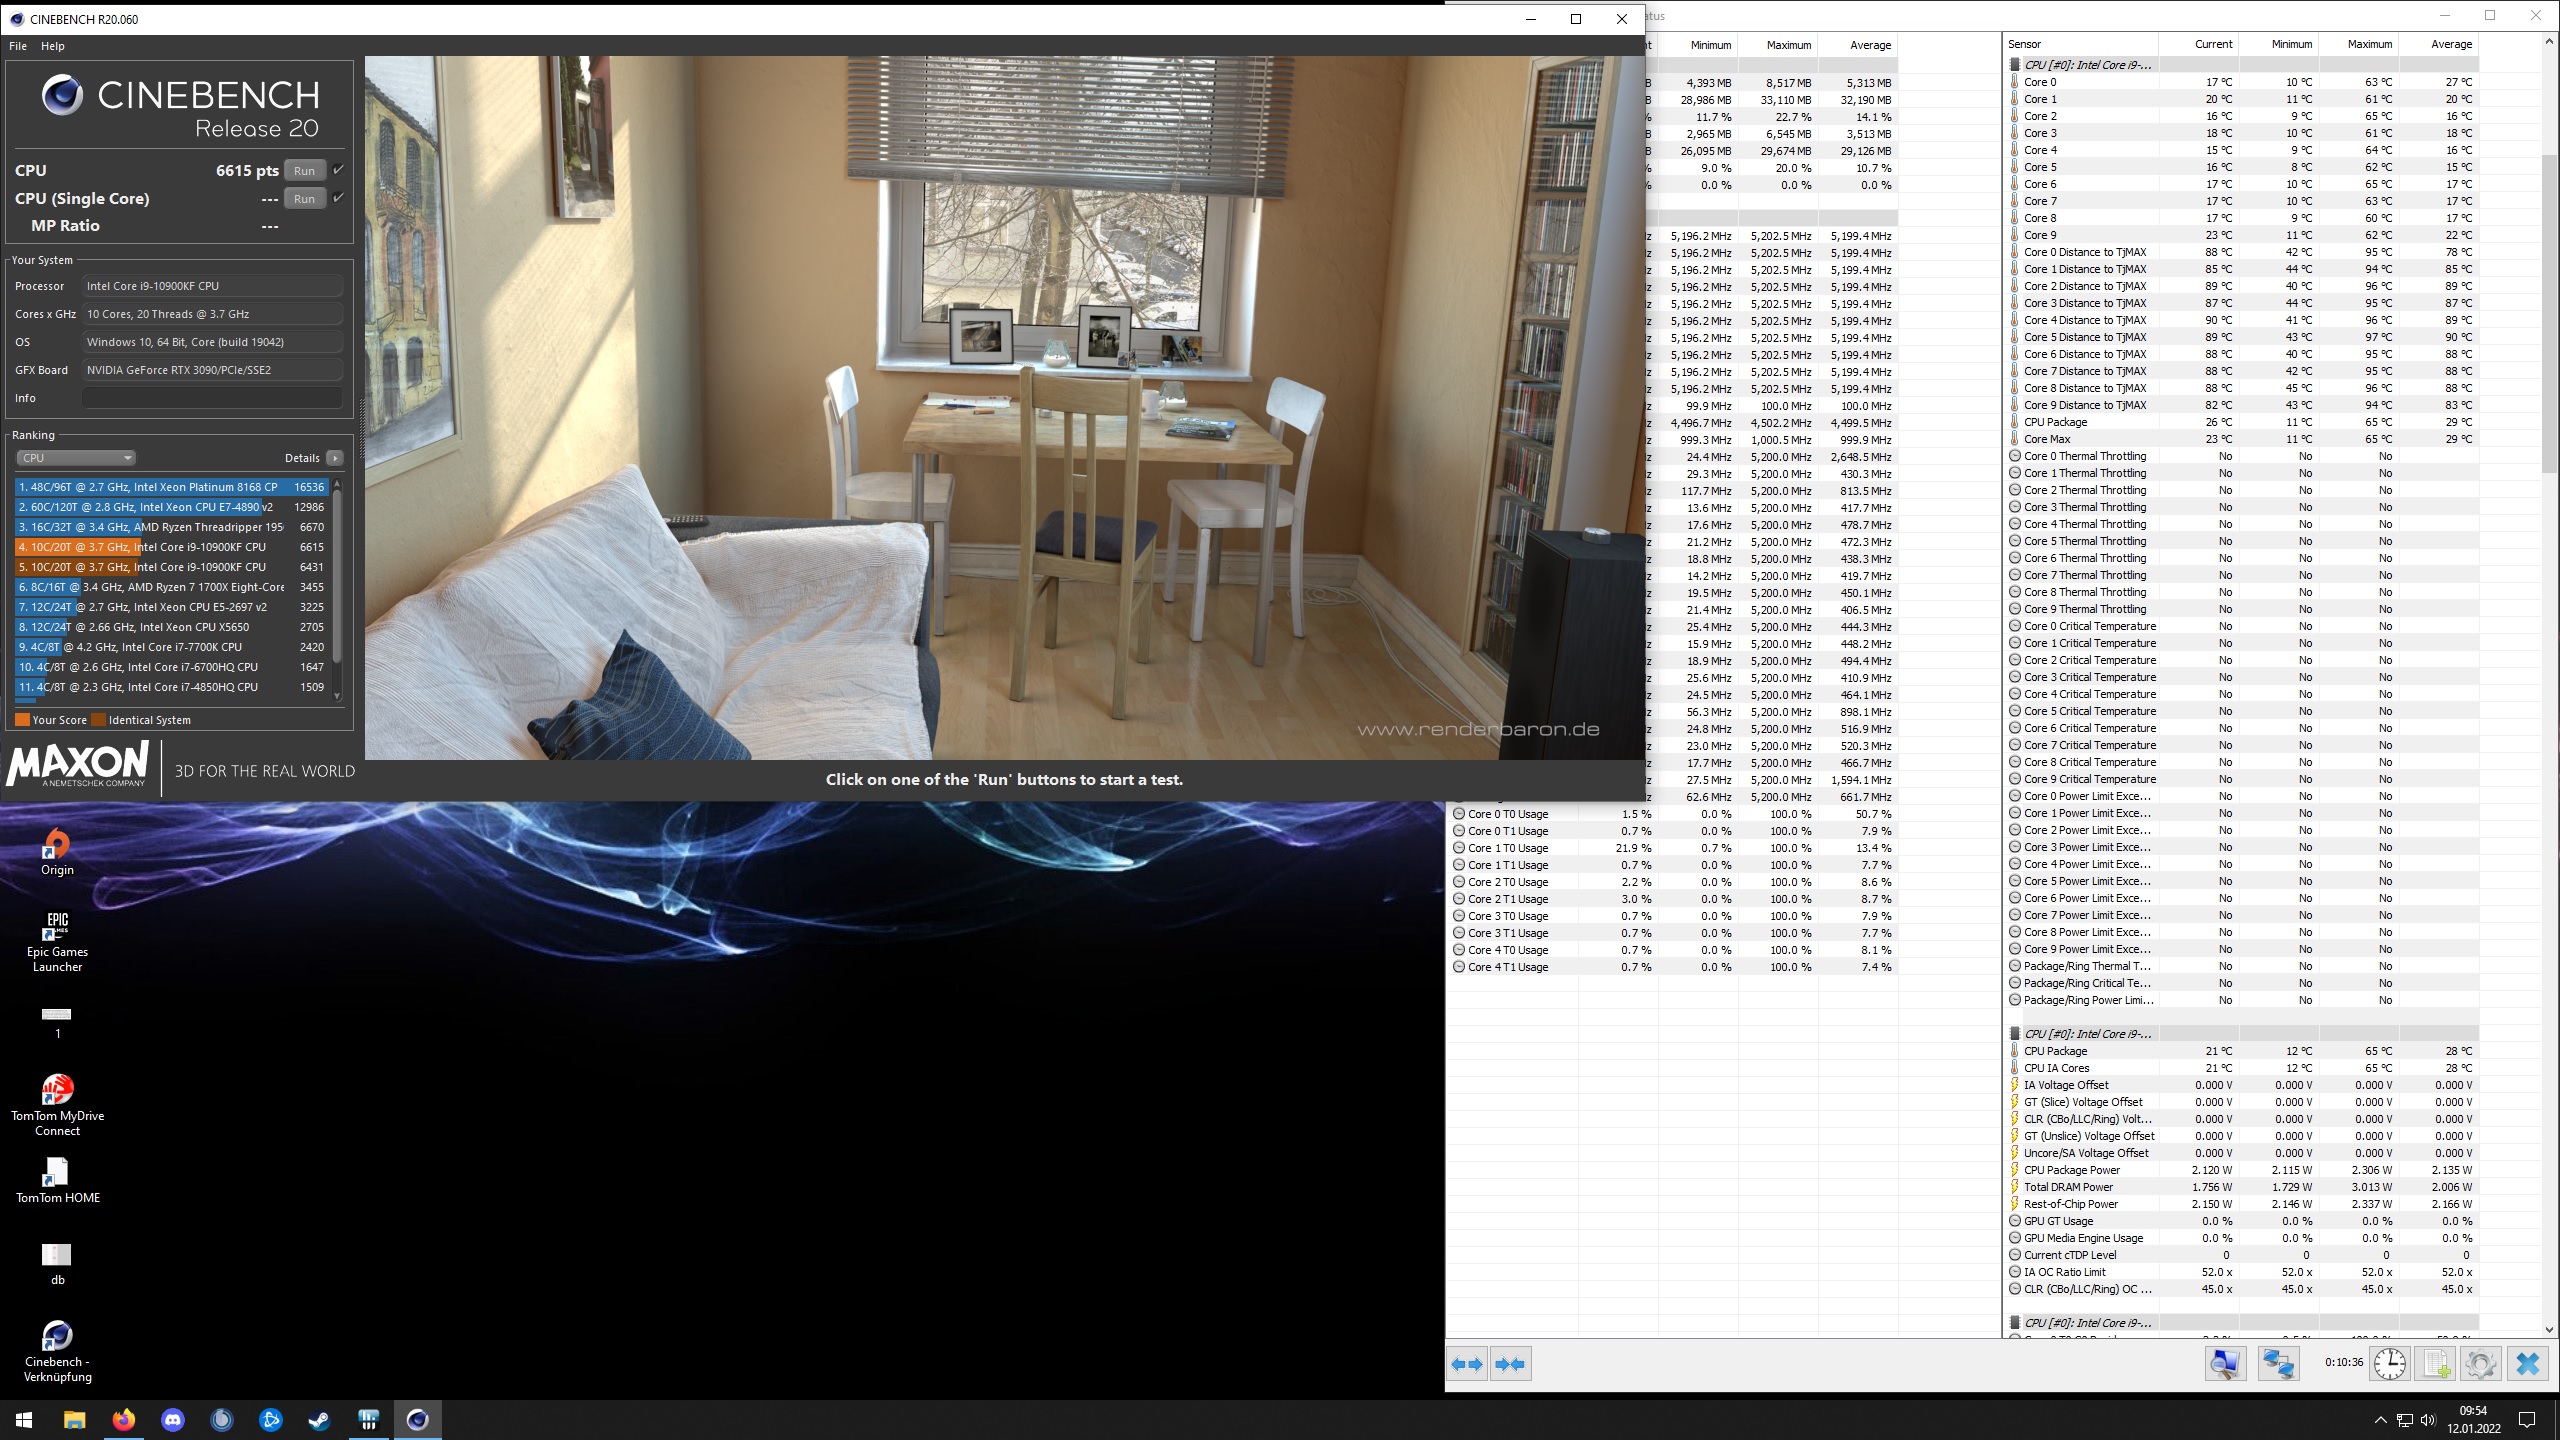Run the CPU Single Core benchmark
Viewport: 2560px width, 1440px height.
click(304, 199)
